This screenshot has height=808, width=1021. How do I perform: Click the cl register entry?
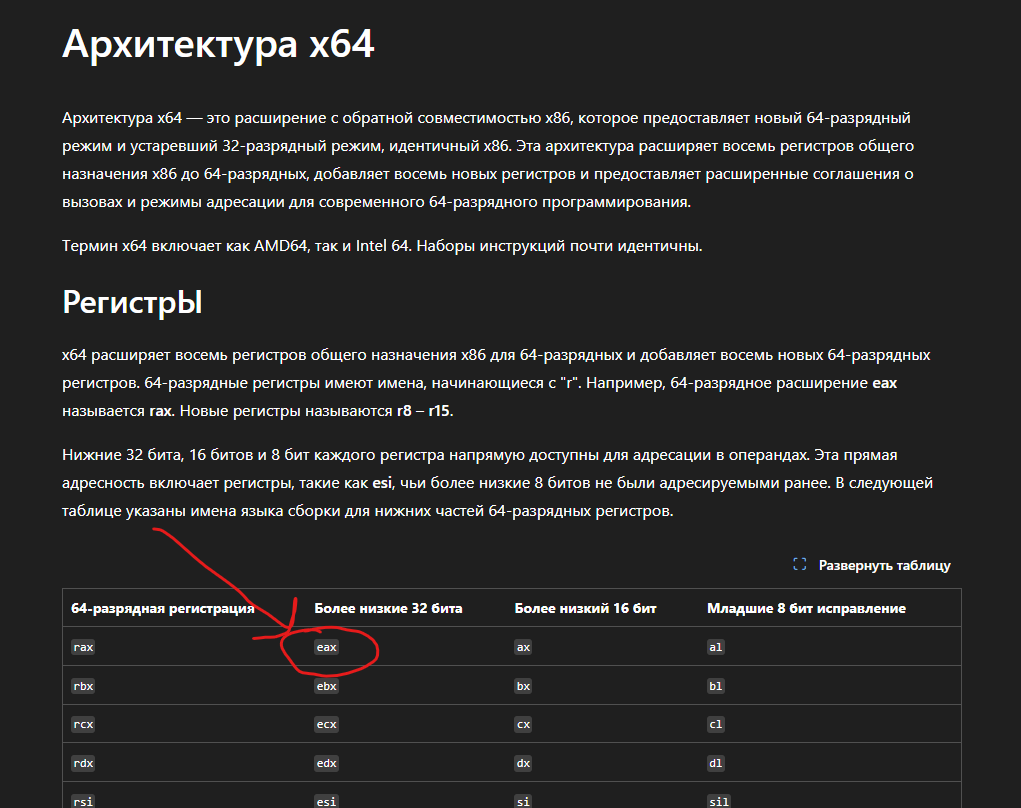[716, 724]
